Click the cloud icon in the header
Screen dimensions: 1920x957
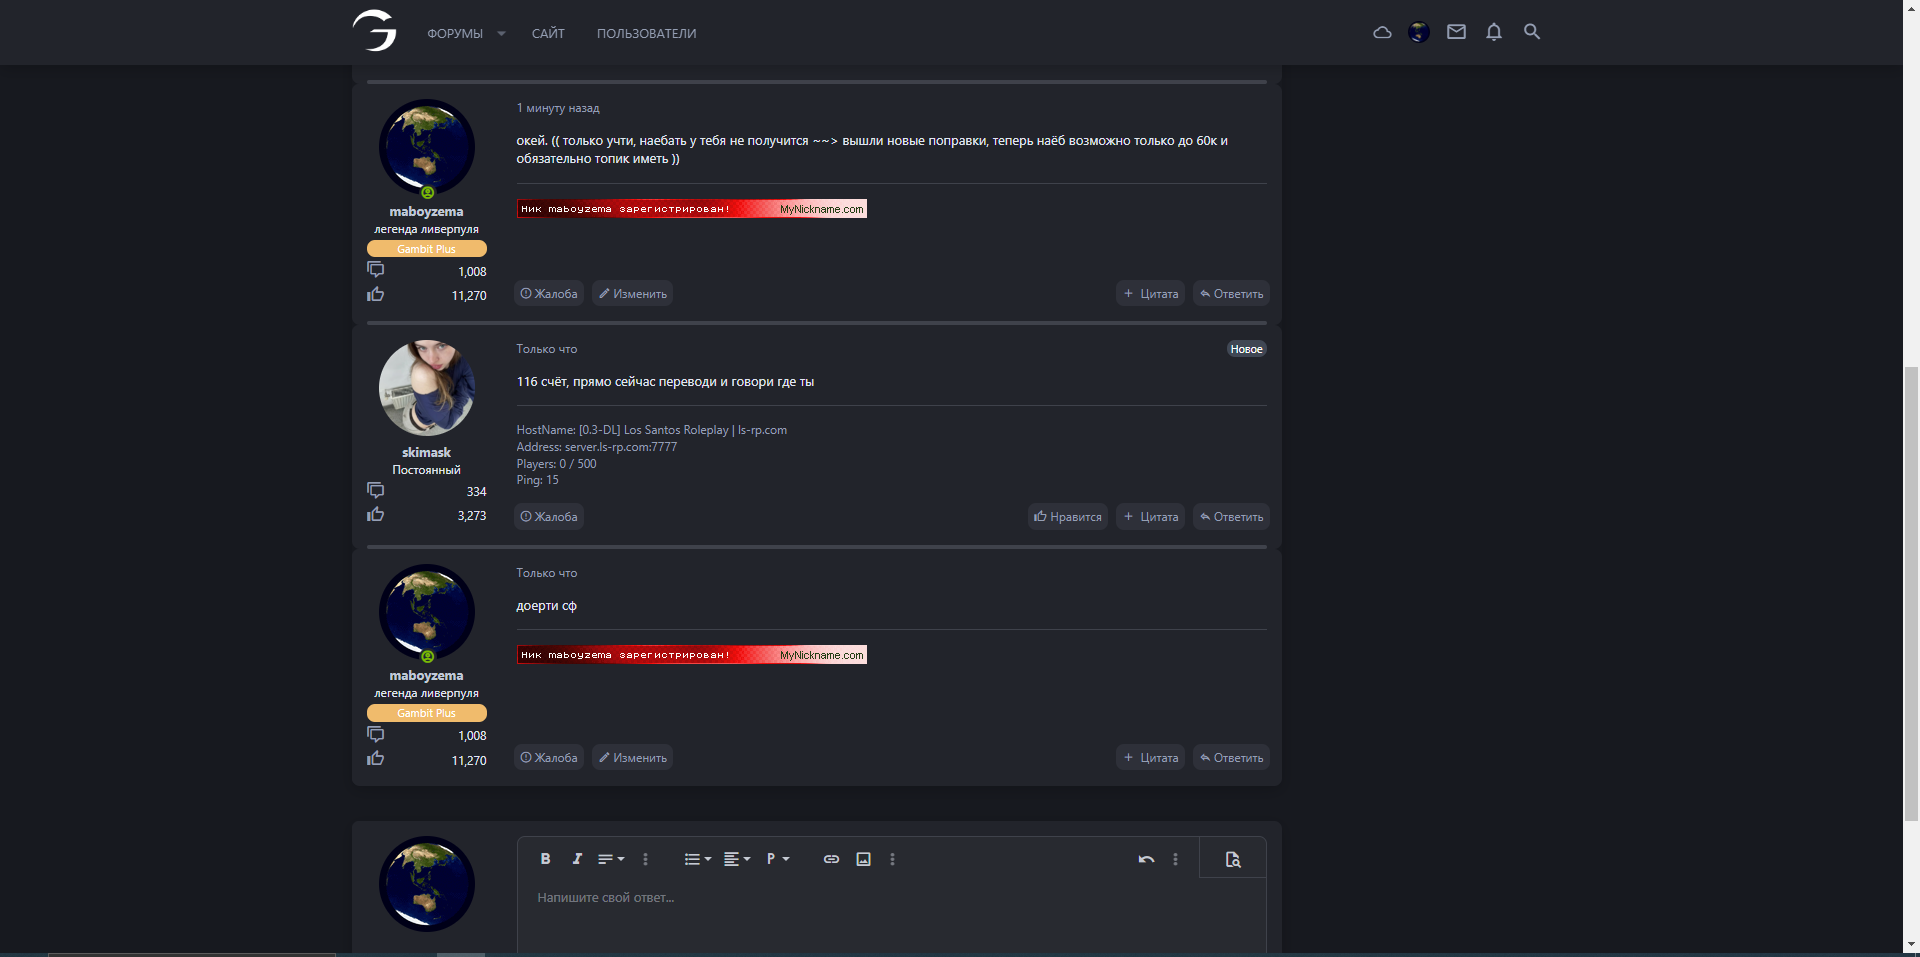pos(1382,32)
